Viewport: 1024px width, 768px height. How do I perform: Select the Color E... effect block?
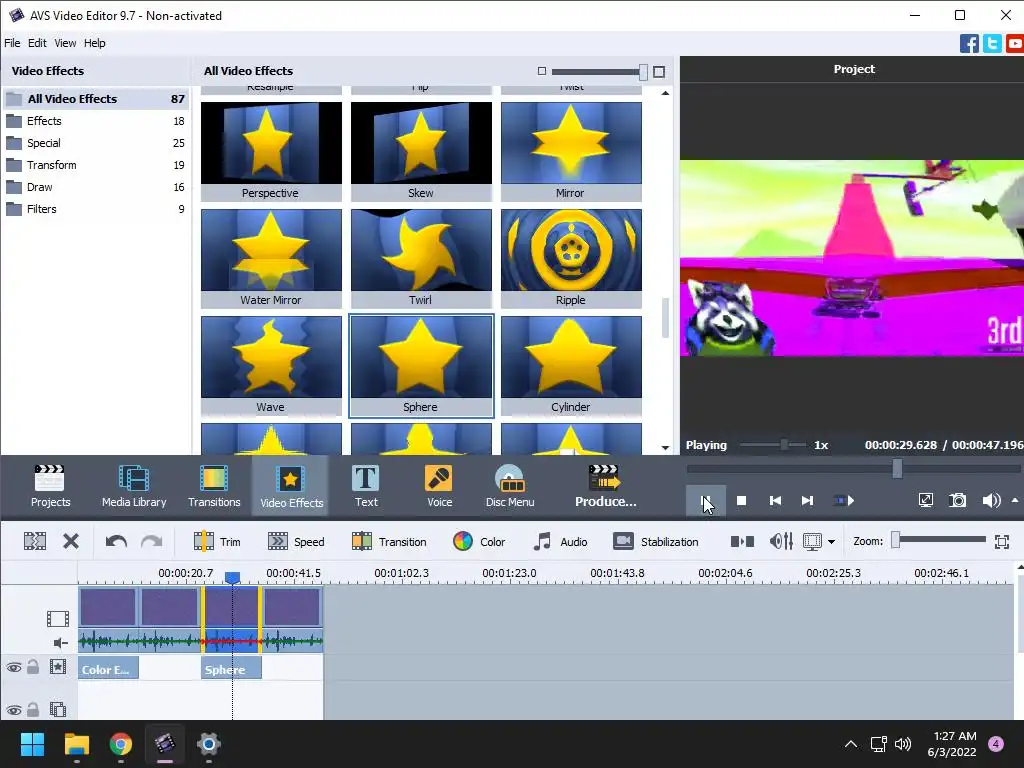108,668
